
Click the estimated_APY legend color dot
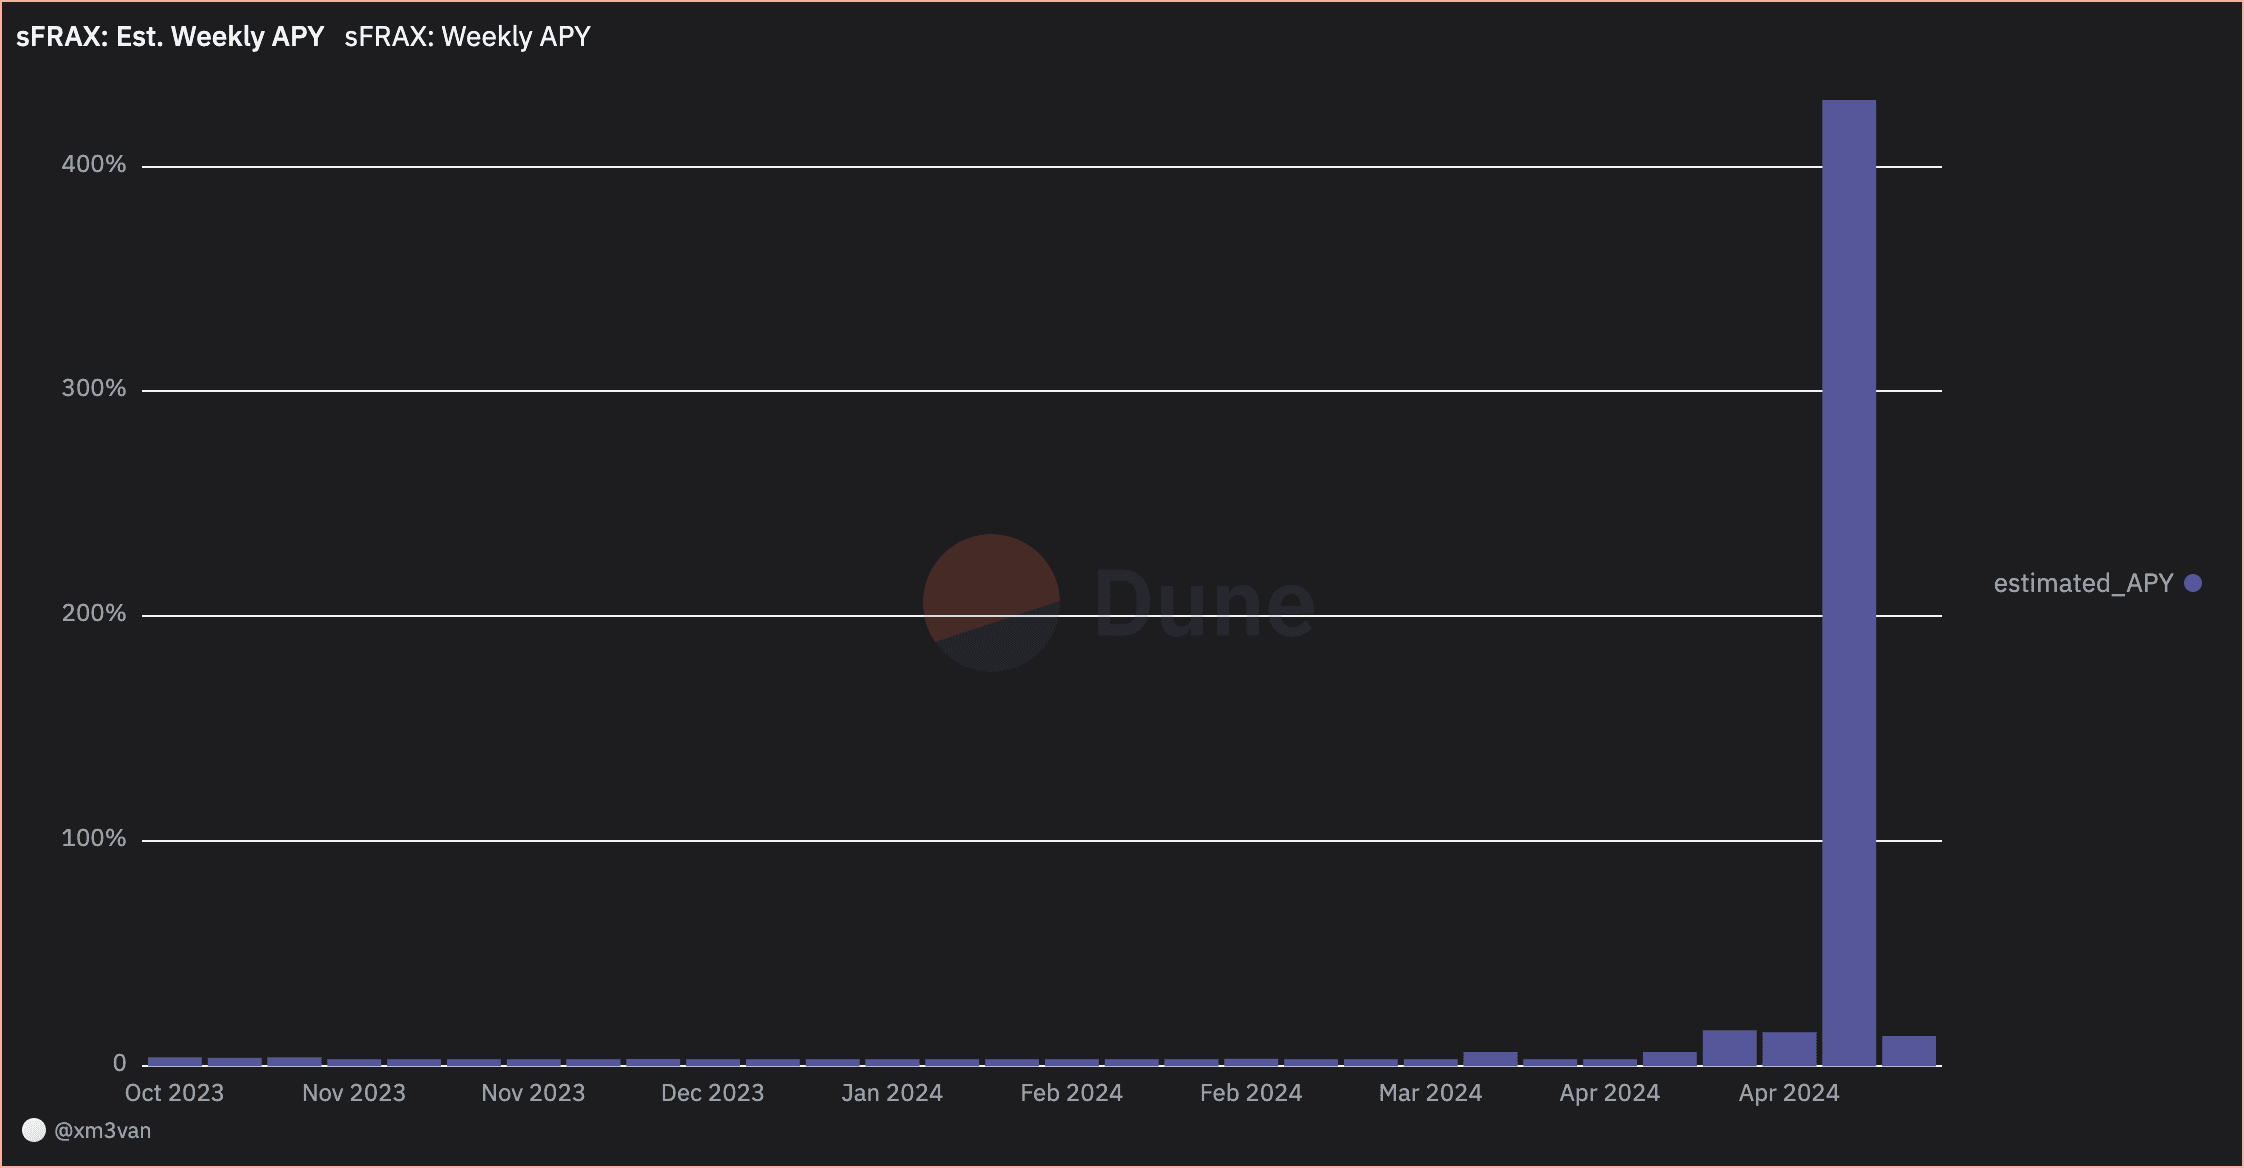(x=2193, y=583)
